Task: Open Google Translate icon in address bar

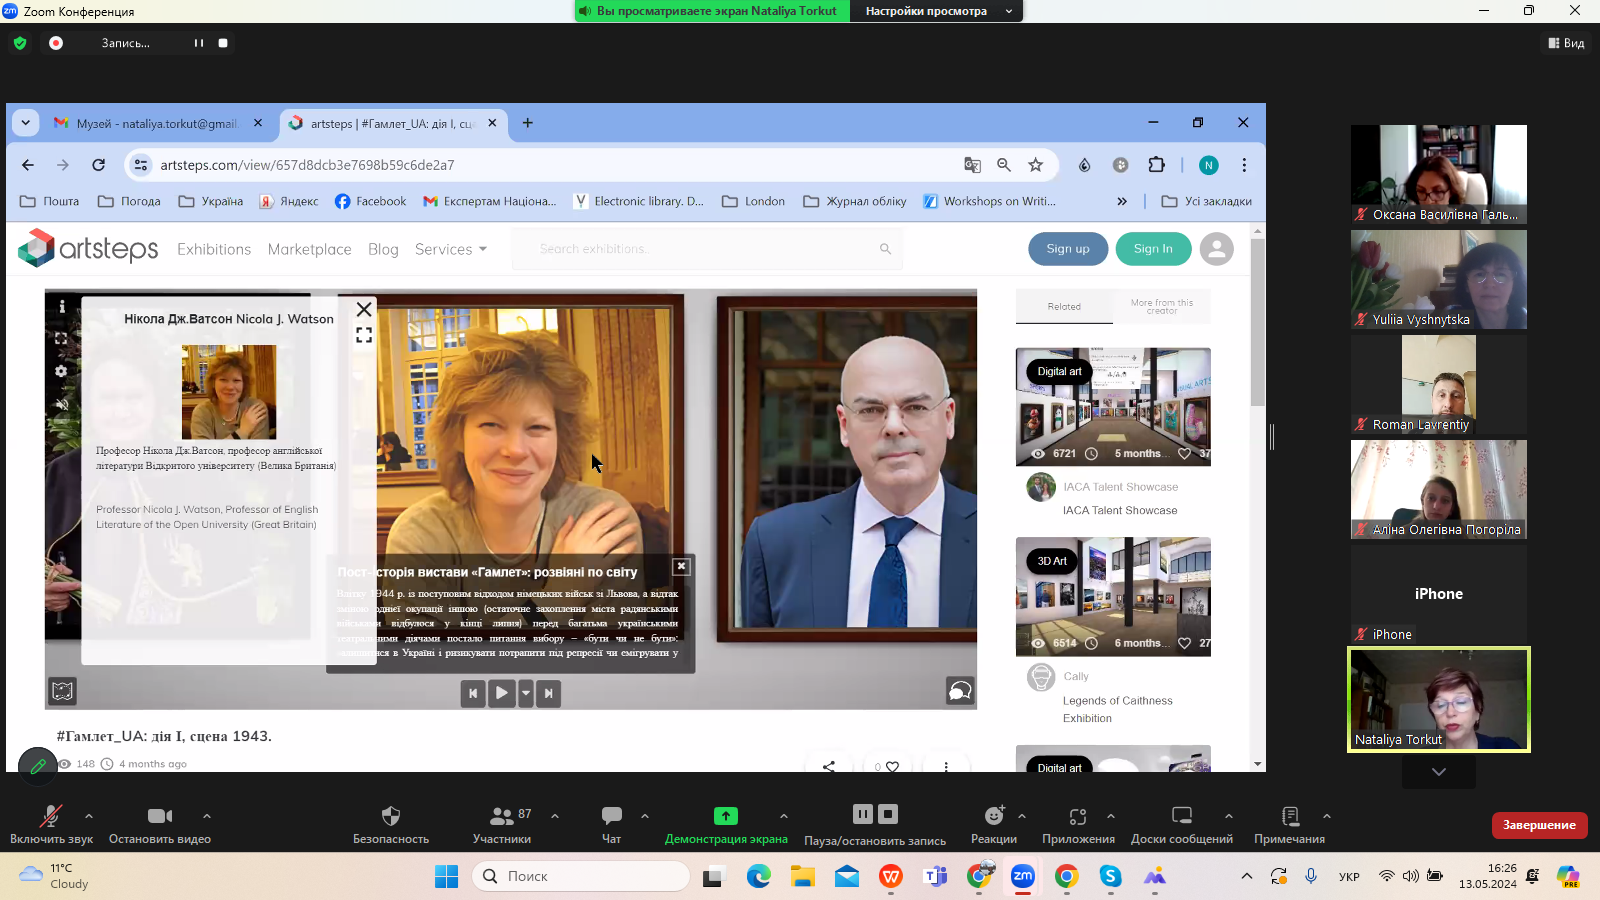Action: pos(972,165)
